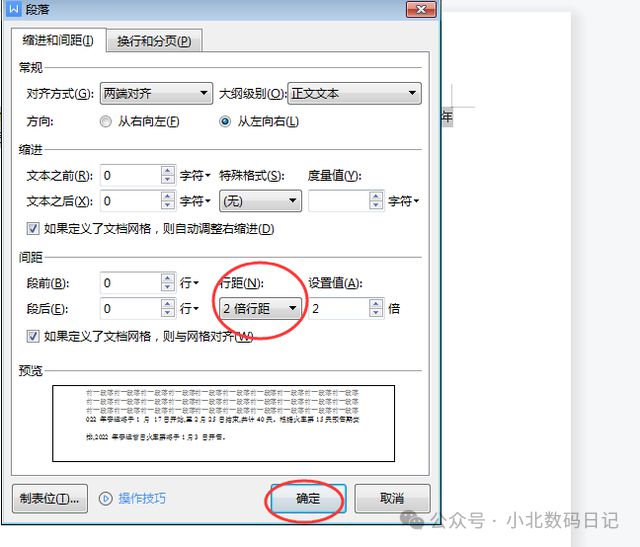Screen dimensions: 640x547
Task: Click the play icon beside 操作技巧
Action: pyautogui.click(x=105, y=498)
